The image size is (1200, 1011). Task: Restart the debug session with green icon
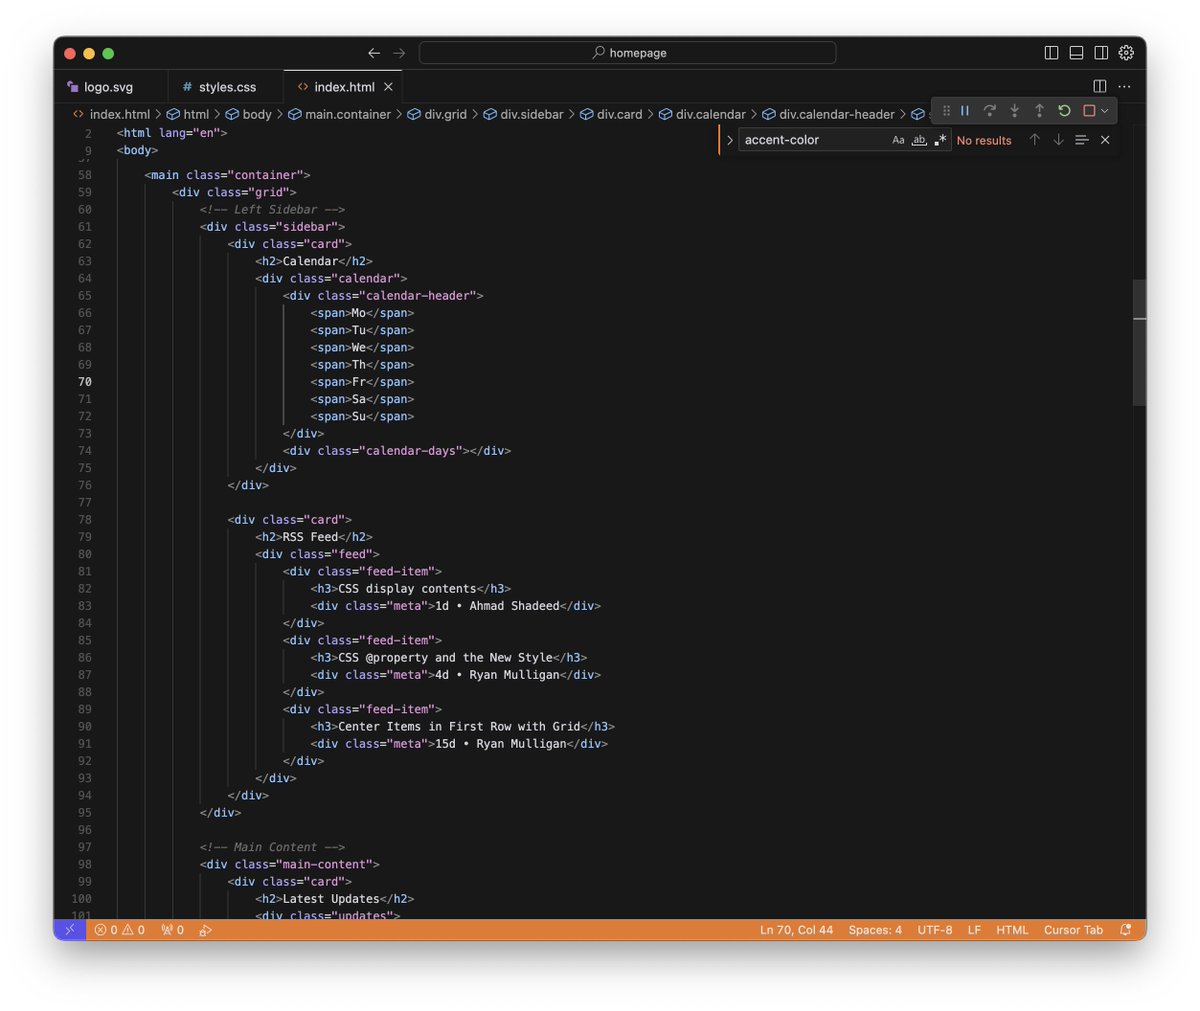point(1064,111)
